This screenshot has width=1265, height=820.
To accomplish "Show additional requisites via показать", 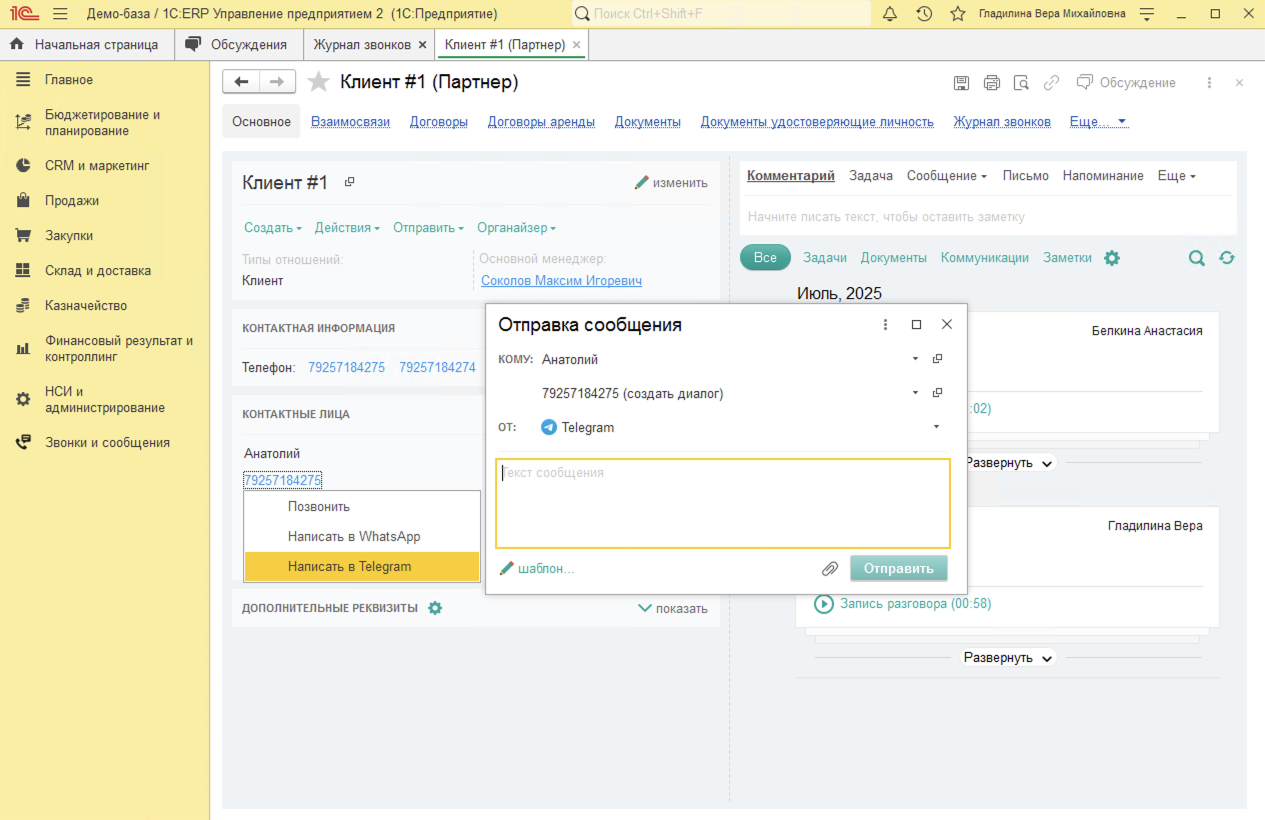I will point(672,608).
